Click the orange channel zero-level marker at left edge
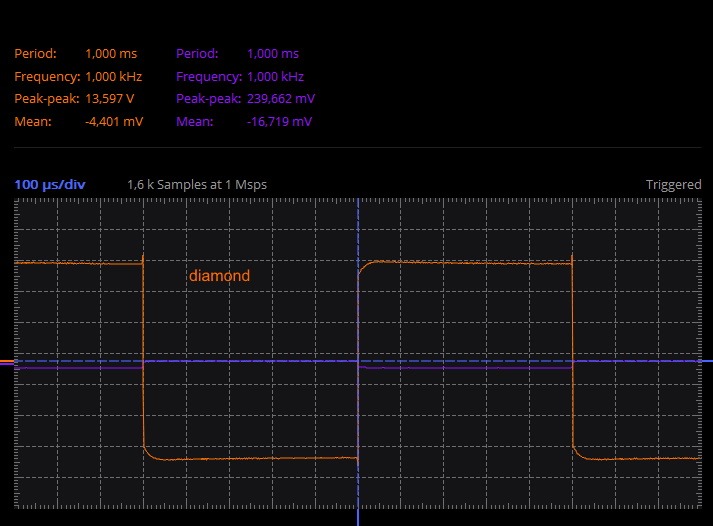Image resolution: width=713 pixels, height=526 pixels. point(7,362)
